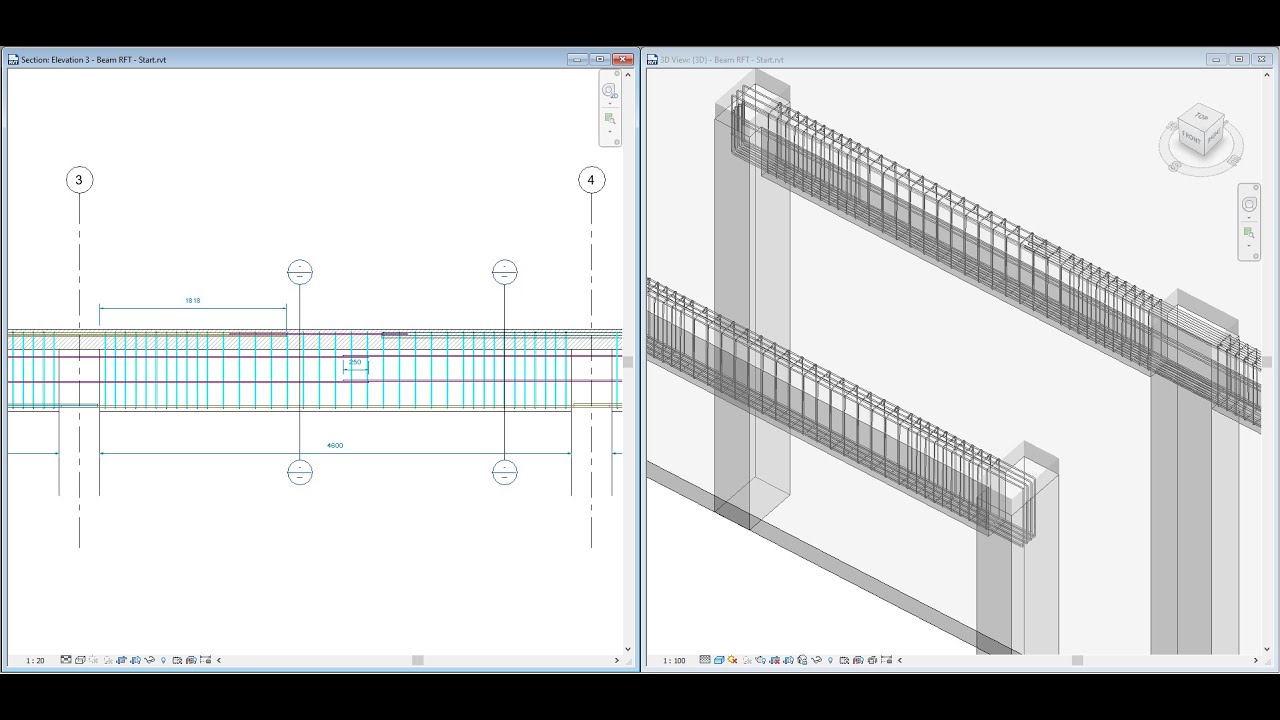The height and width of the screenshot is (720, 1280).
Task: Click the TOP face of the ViewCube
Action: [1201, 117]
